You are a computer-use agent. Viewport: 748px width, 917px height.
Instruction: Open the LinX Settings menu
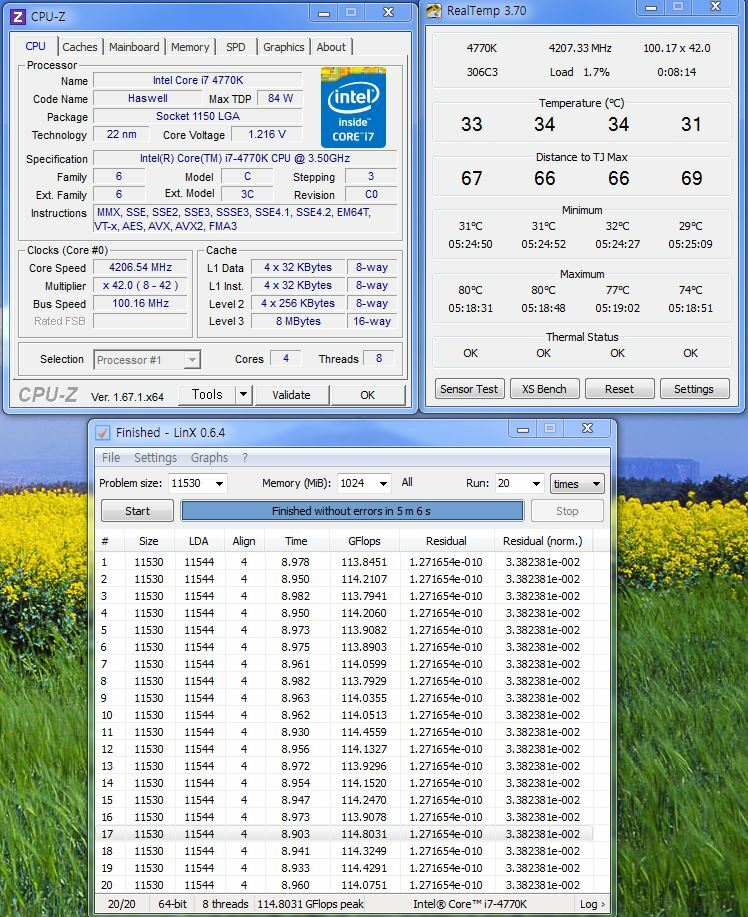coord(155,458)
